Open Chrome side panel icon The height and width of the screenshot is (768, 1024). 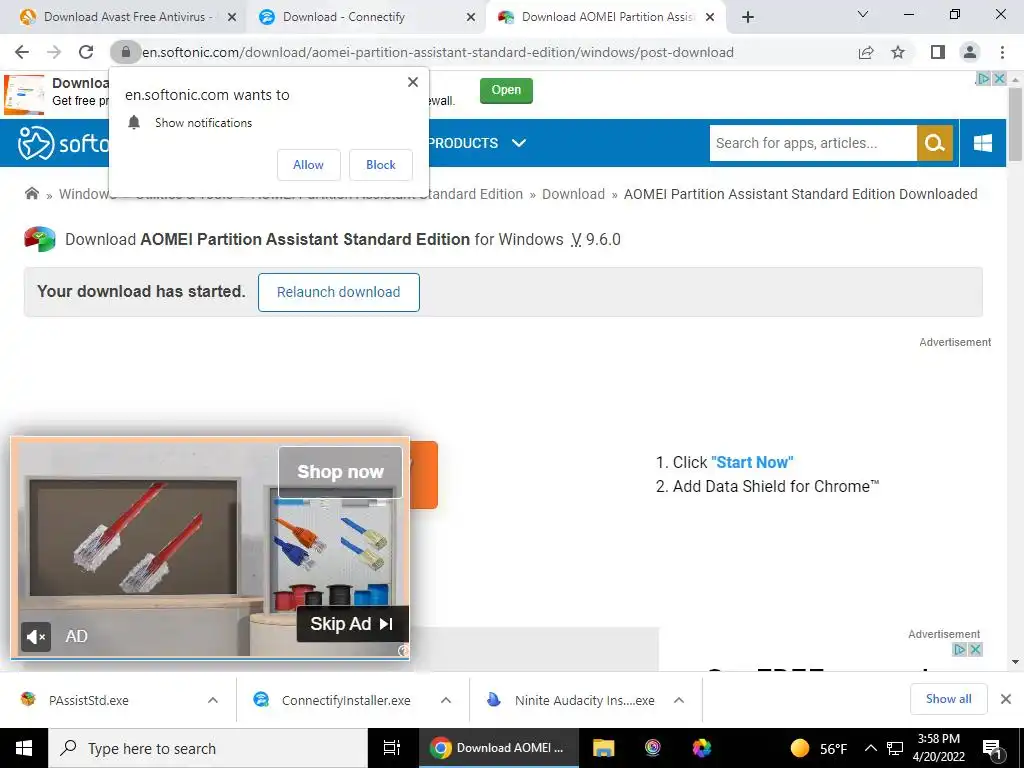tap(938, 52)
